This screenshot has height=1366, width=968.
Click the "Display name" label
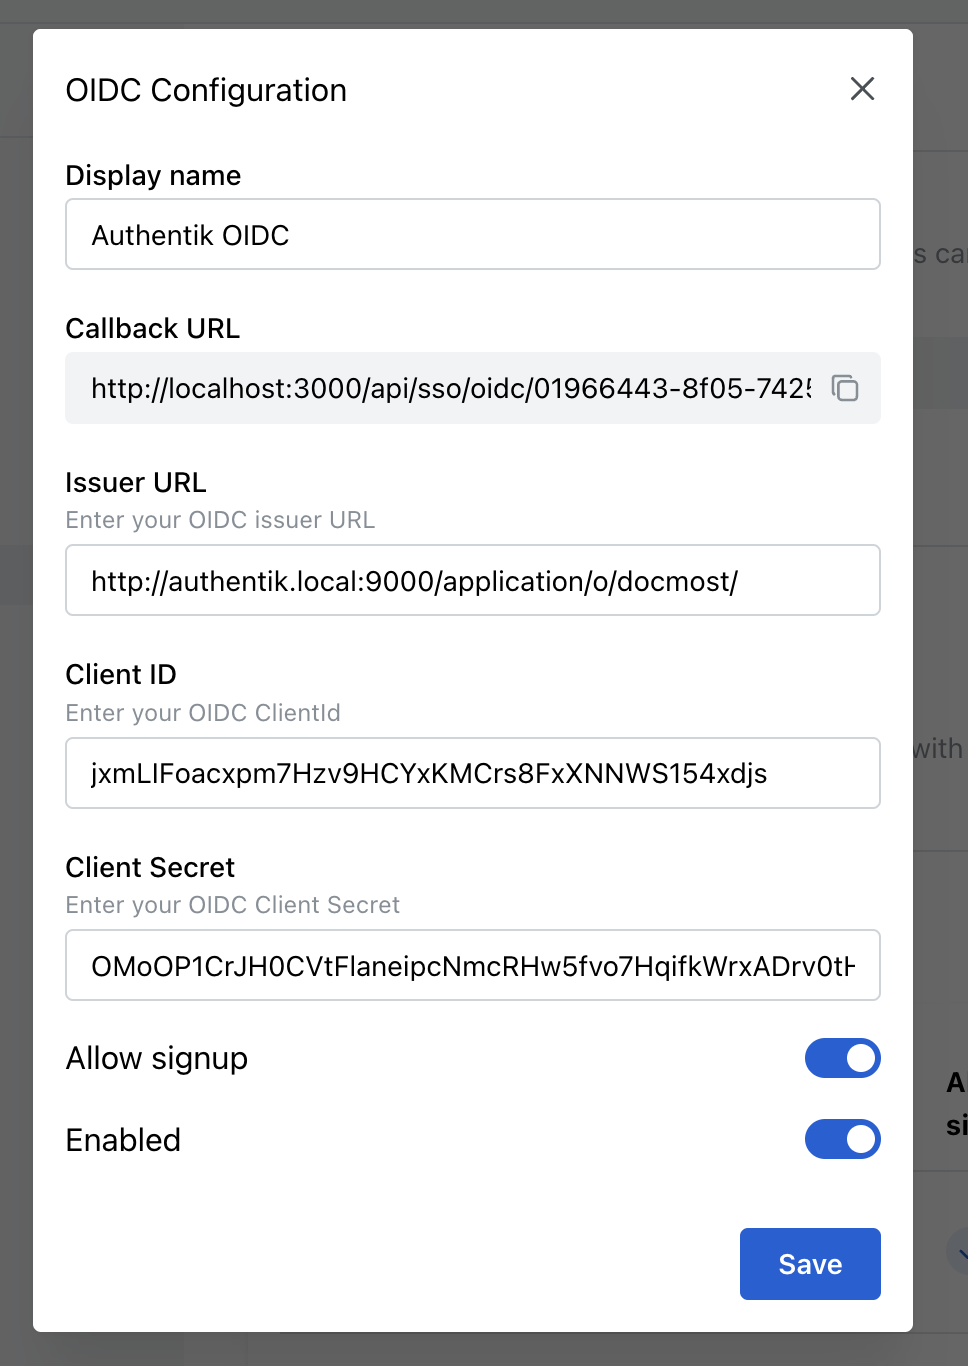[x=153, y=176]
